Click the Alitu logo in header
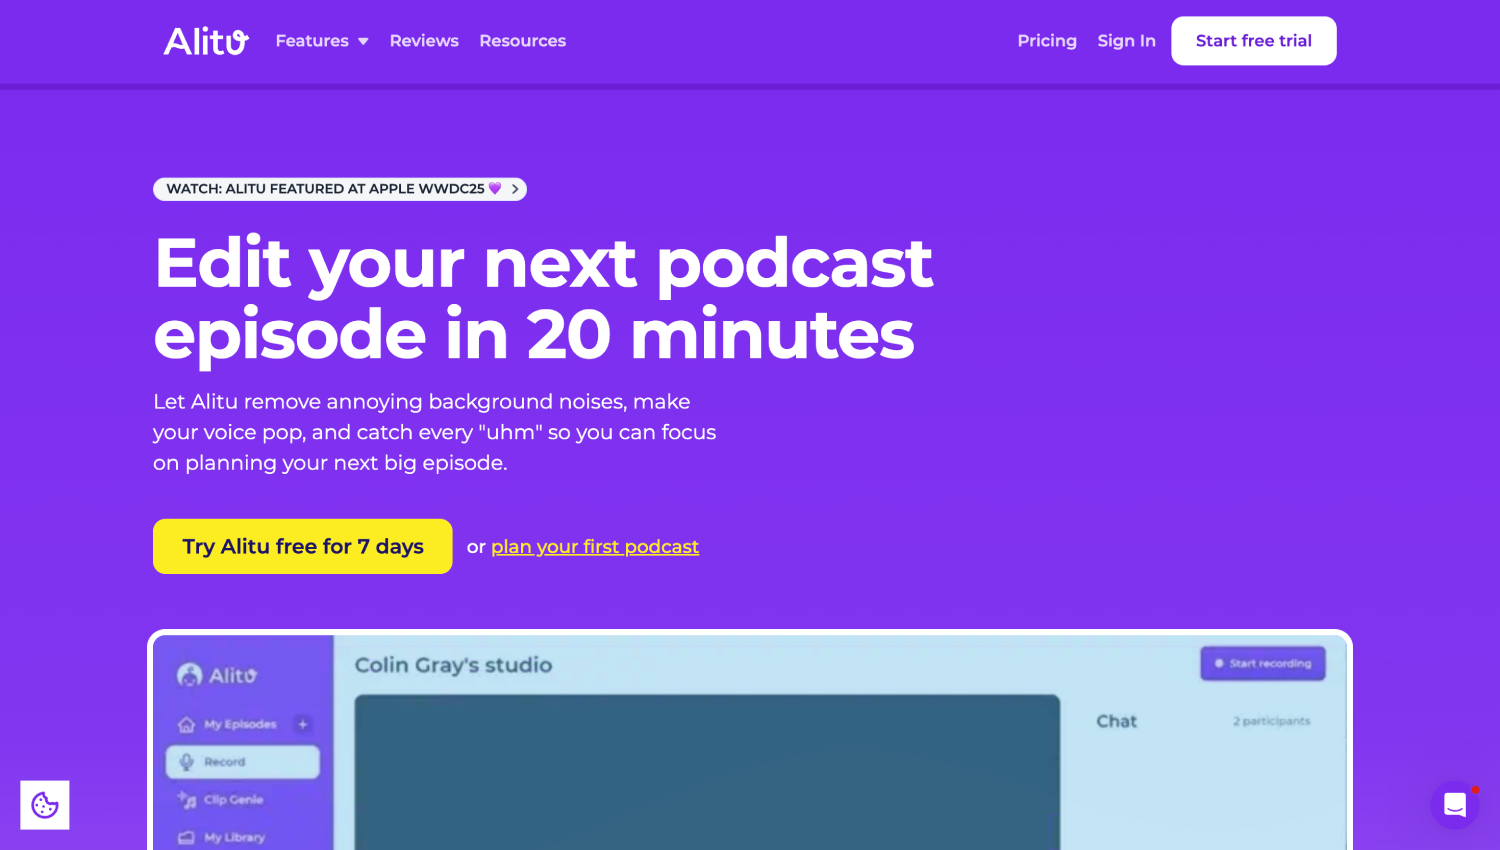 pyautogui.click(x=206, y=41)
